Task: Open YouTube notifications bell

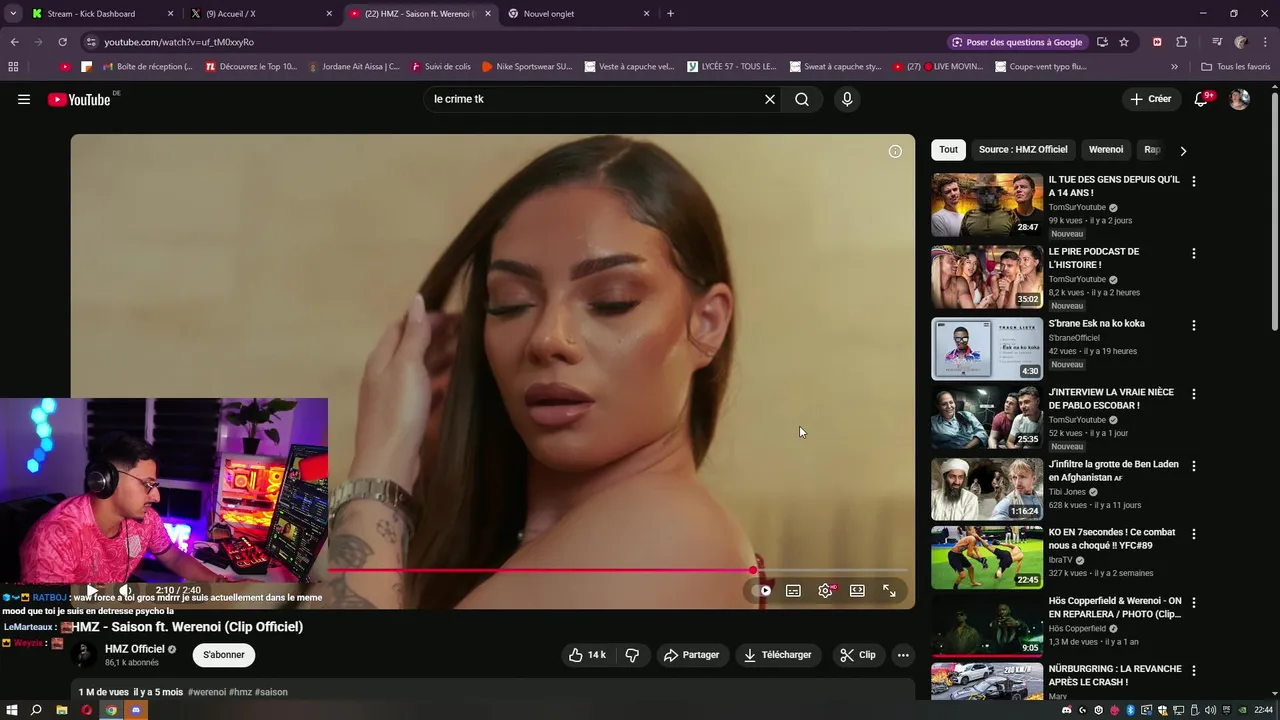Action: [1202, 99]
